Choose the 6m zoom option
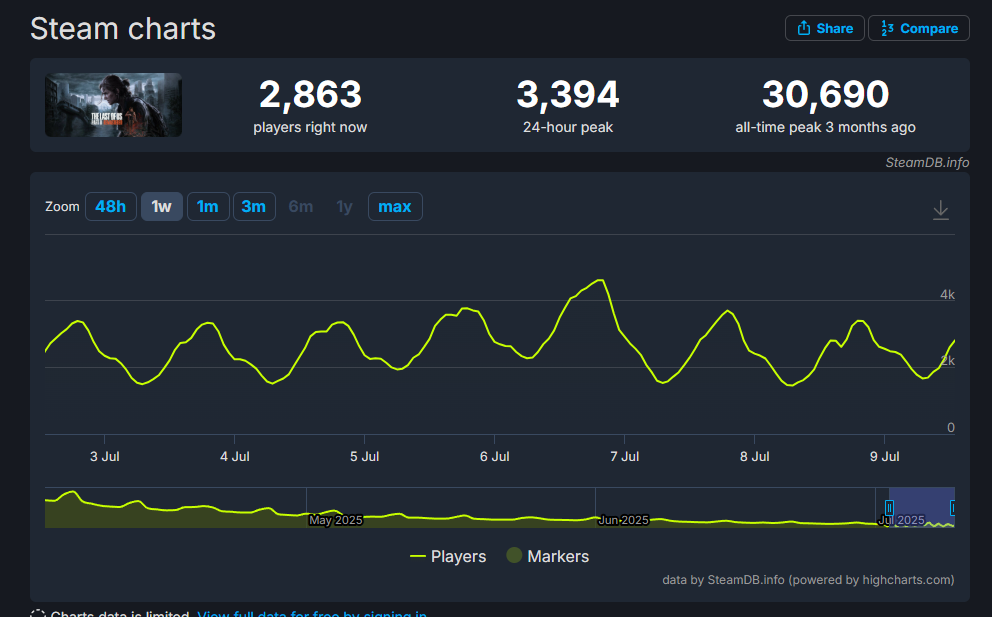The image size is (992, 617). (x=301, y=207)
